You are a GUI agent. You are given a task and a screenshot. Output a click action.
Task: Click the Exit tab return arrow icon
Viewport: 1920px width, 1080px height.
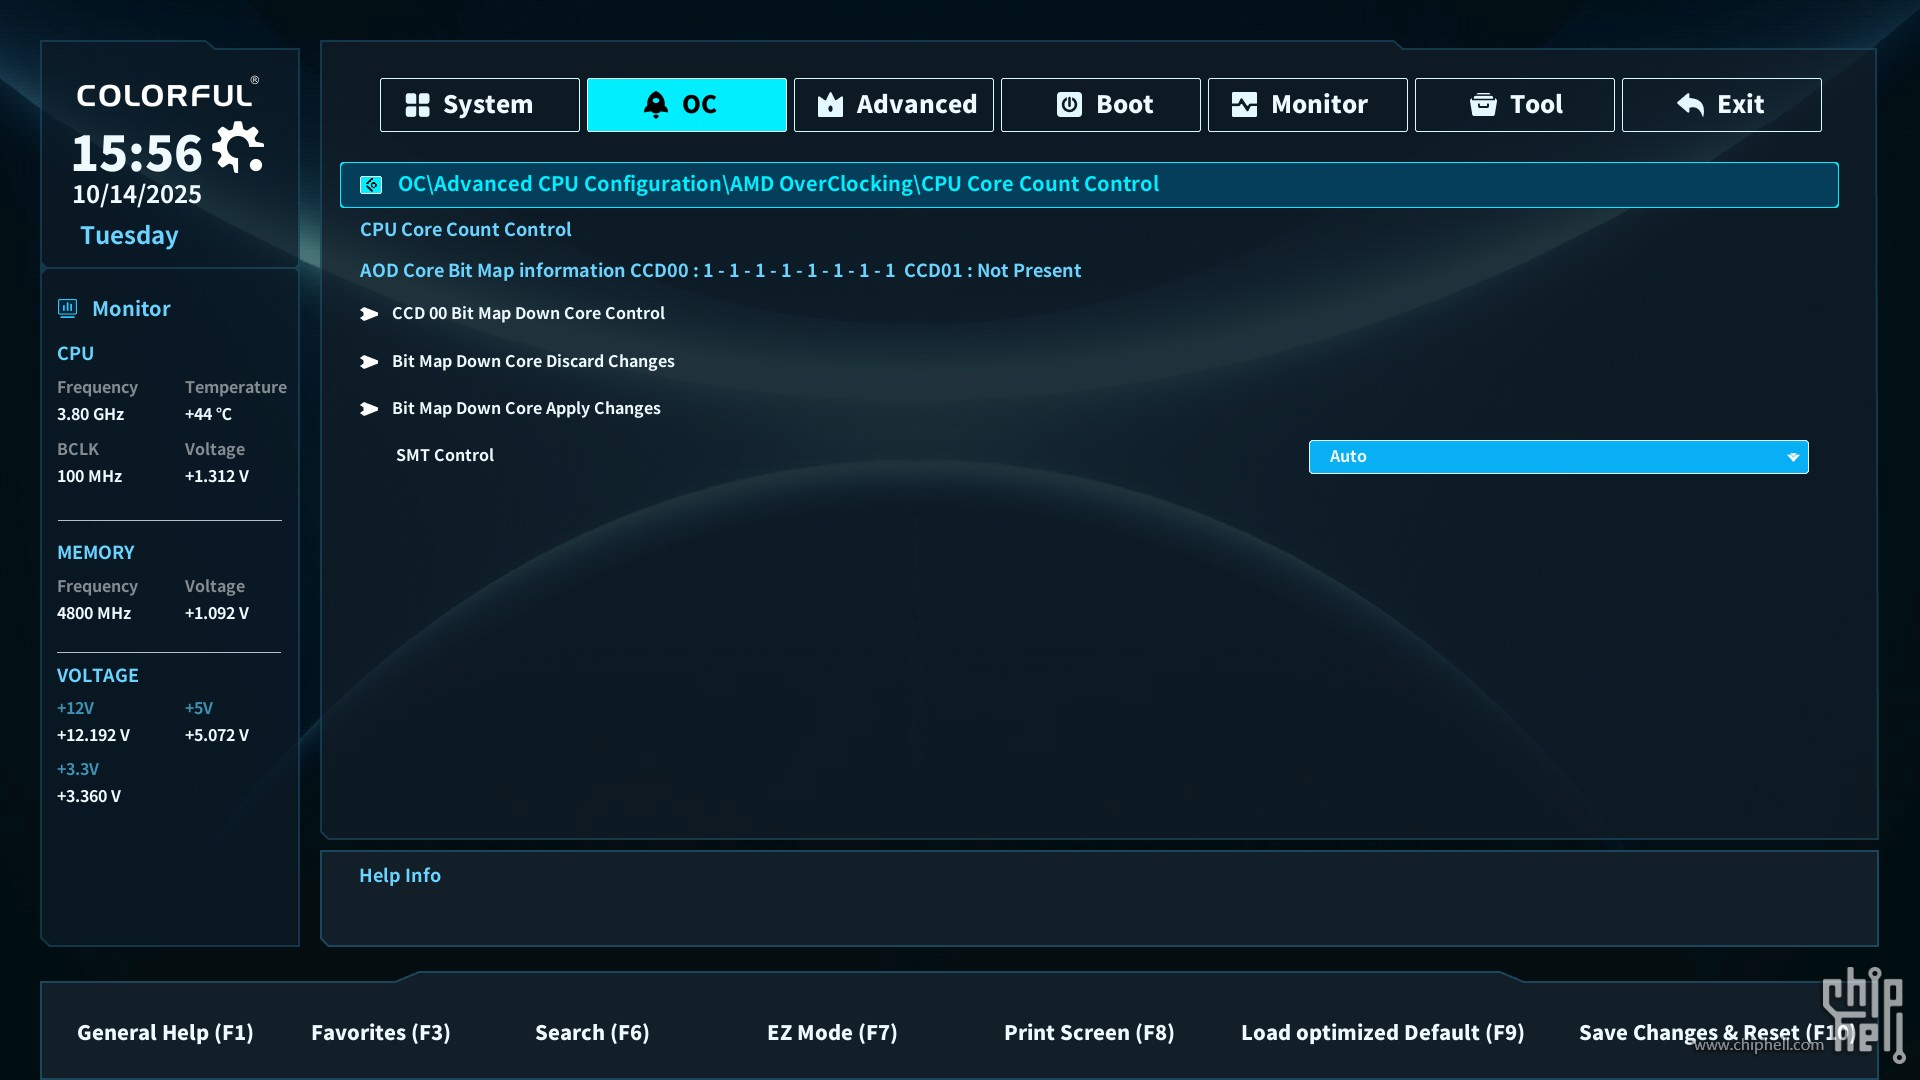pyautogui.click(x=1690, y=105)
